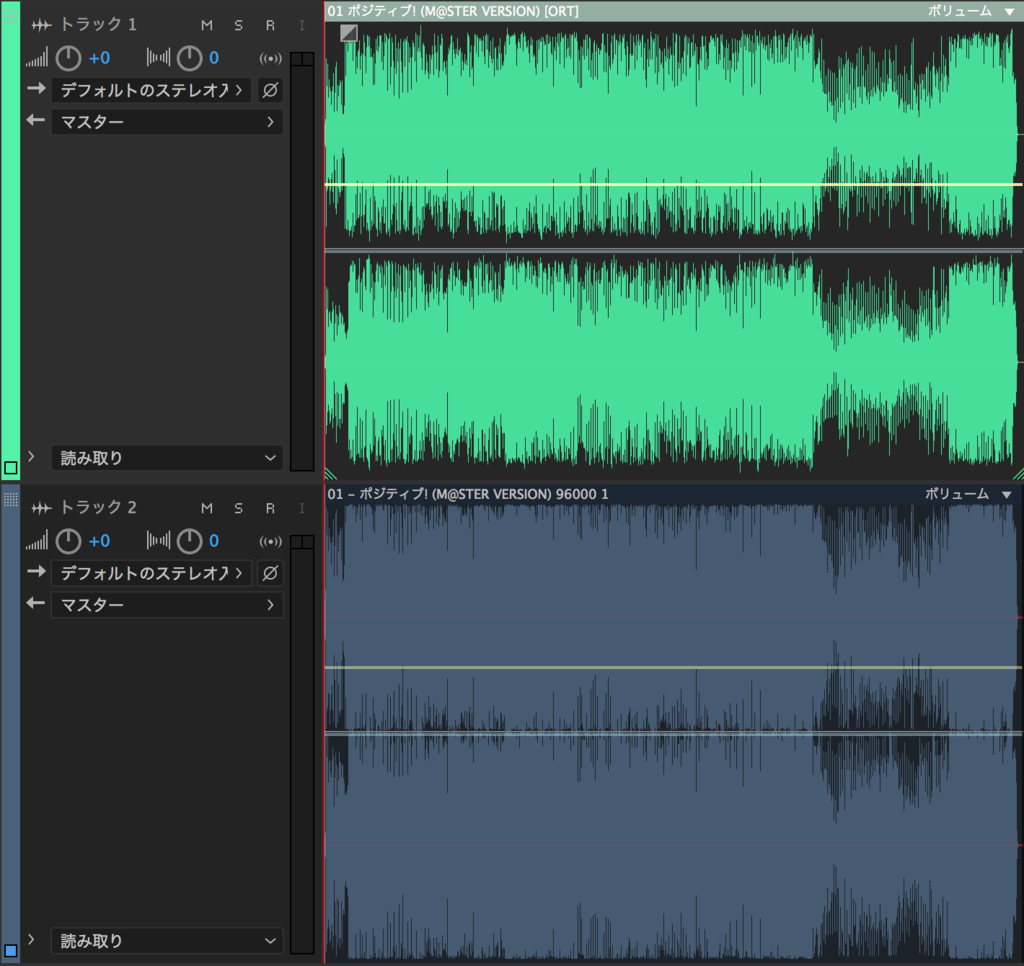Click Track 2 level meter
Screen dimensions: 1024x966
[302, 745]
